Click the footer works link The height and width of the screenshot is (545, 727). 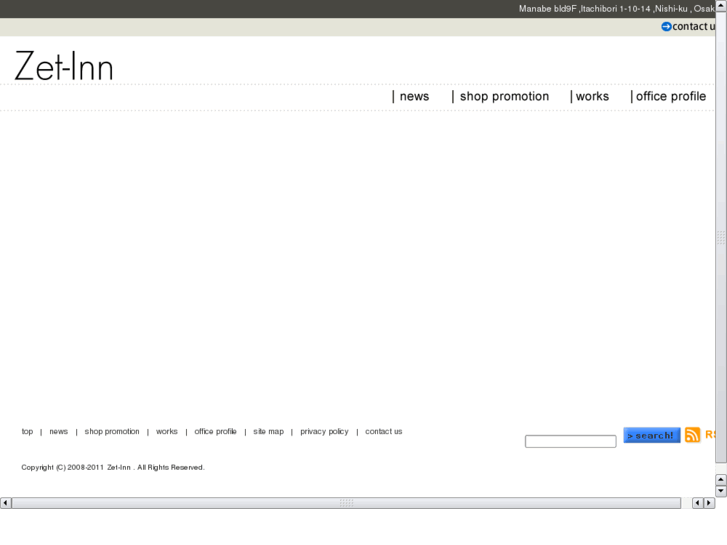pyautogui.click(x=166, y=431)
